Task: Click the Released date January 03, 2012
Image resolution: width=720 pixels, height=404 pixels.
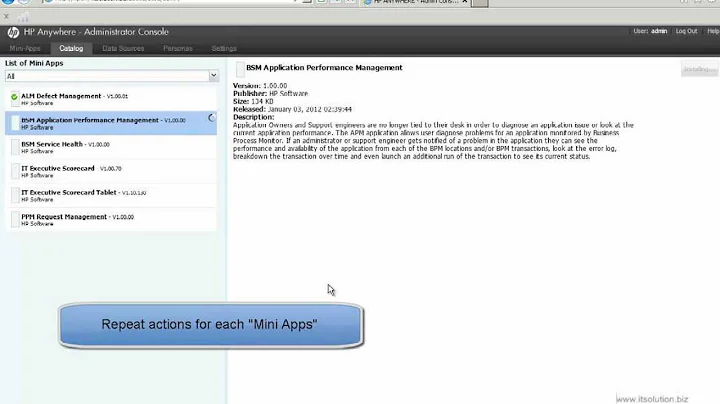Action: pyautogui.click(x=309, y=109)
